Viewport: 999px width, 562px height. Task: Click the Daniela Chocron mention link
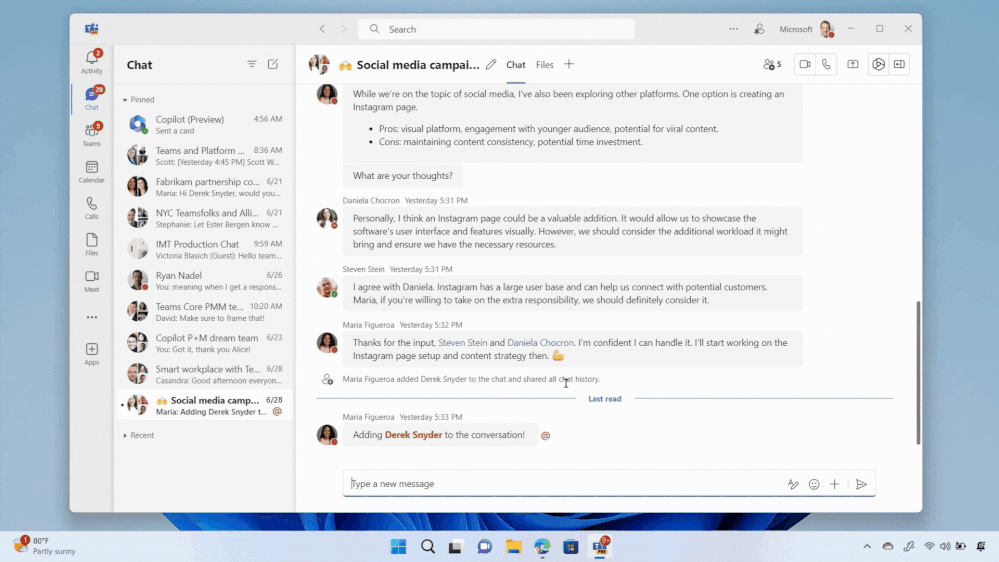[x=540, y=343]
